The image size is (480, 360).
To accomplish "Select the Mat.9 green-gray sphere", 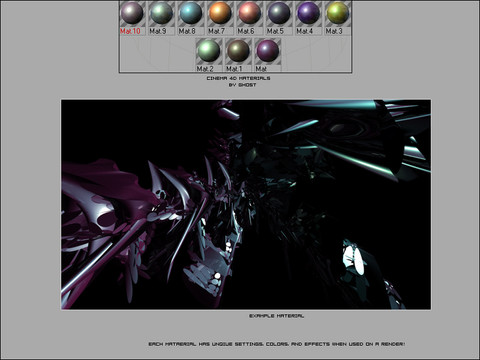I will click(x=161, y=13).
